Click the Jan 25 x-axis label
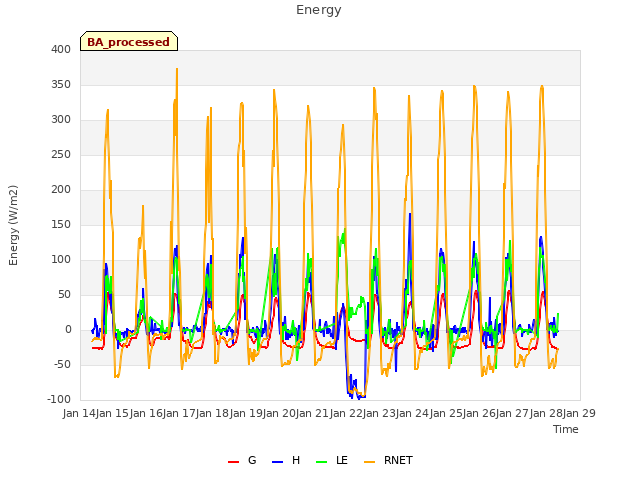This screenshot has width=640, height=480. pyautogui.click(x=446, y=413)
